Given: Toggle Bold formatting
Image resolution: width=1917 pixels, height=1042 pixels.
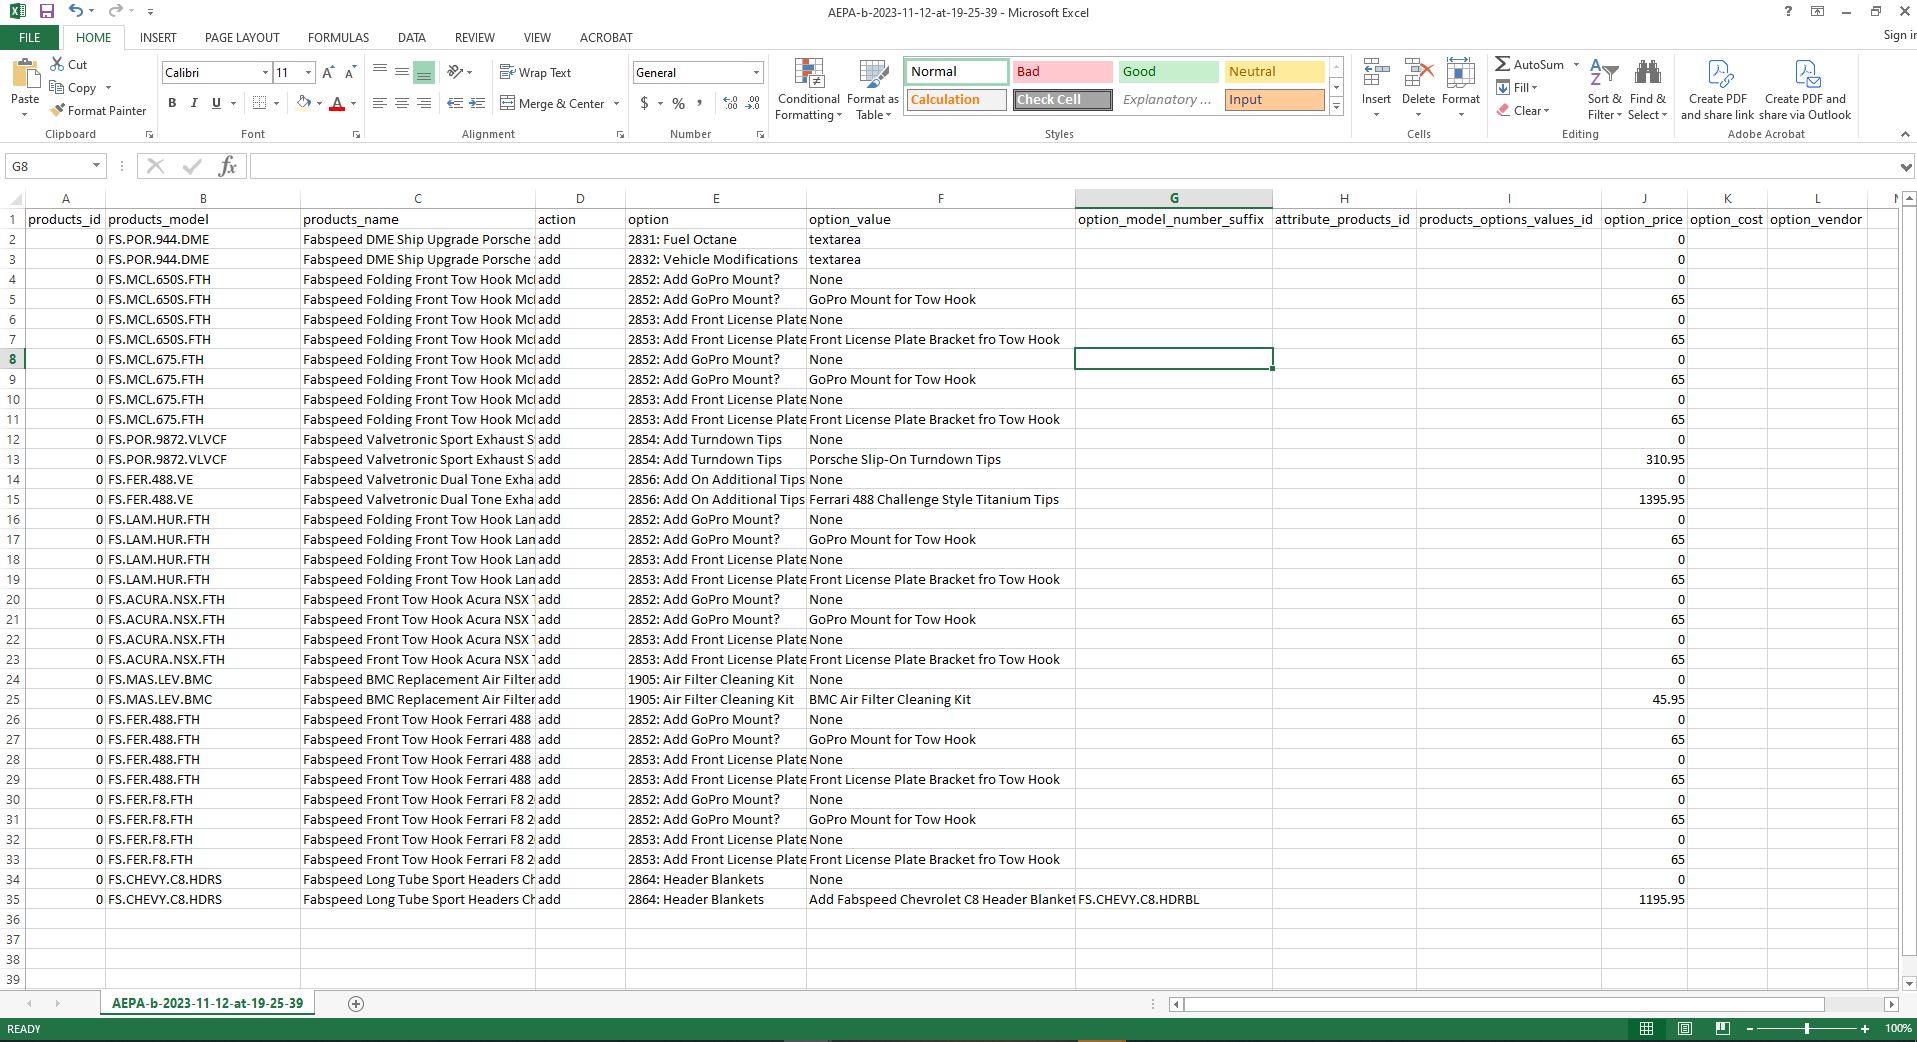Looking at the screenshot, I should point(172,103).
